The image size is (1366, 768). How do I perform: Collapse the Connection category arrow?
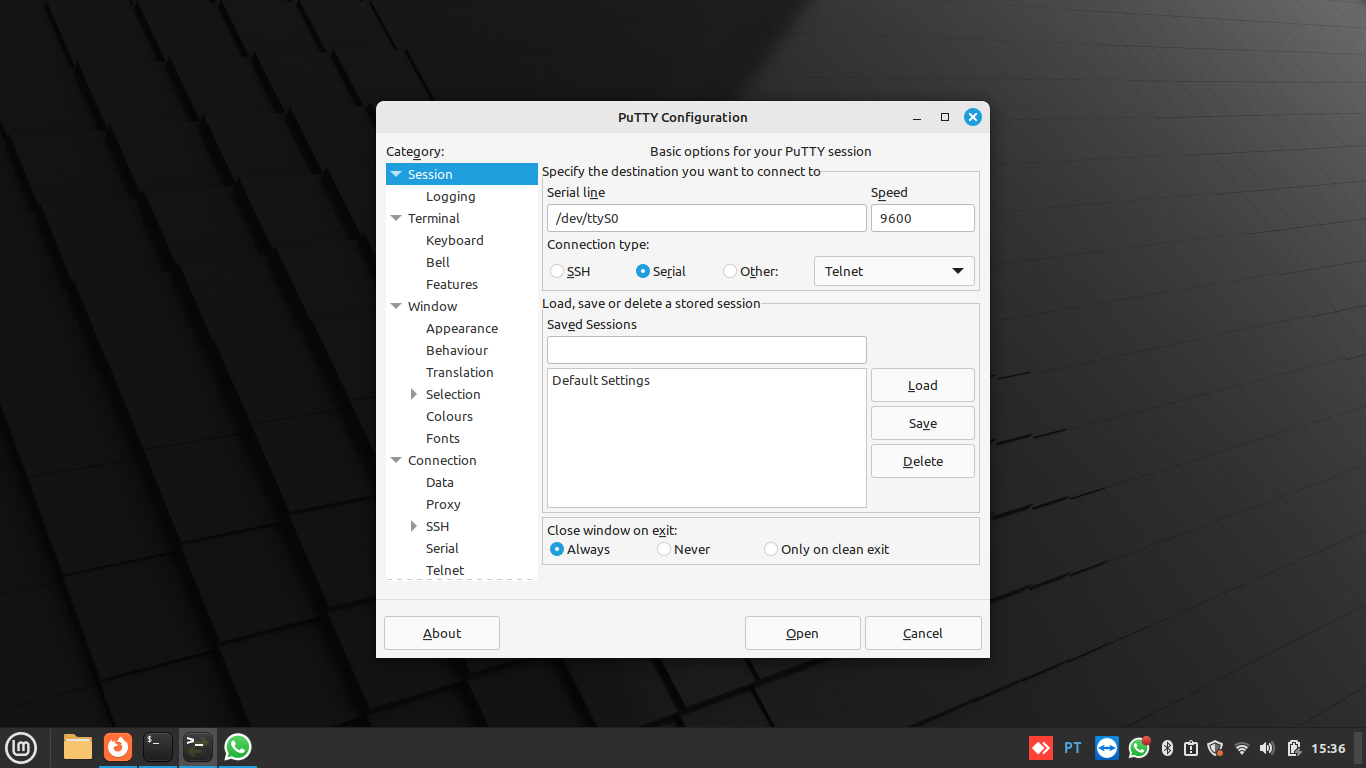pyautogui.click(x=397, y=460)
